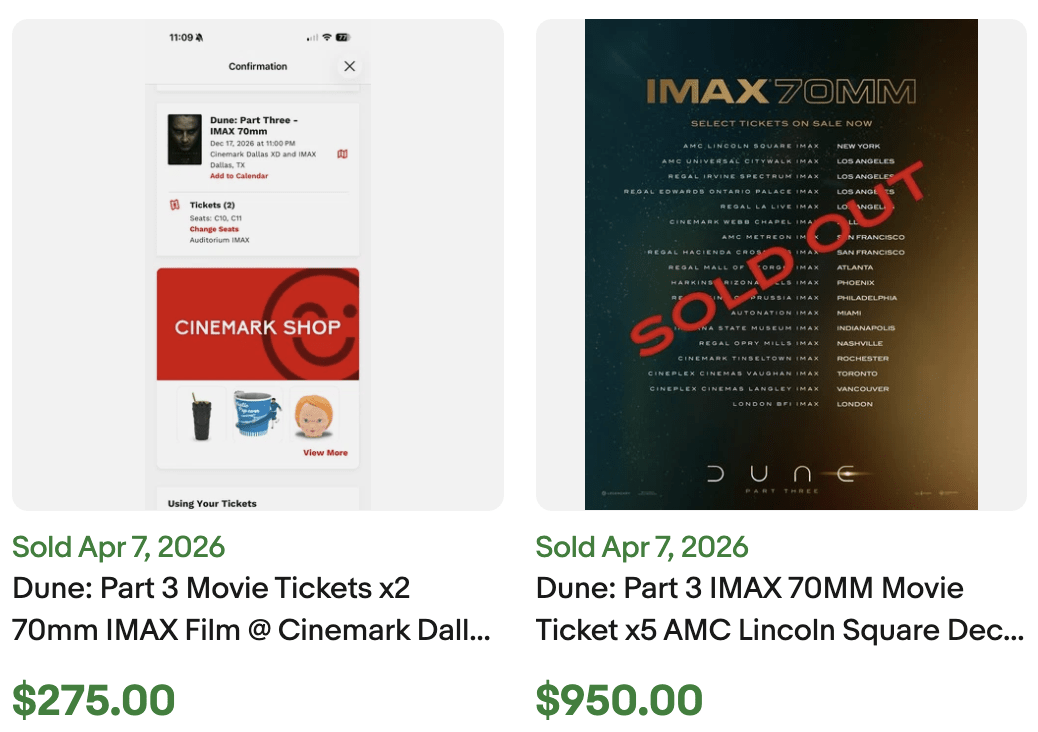This screenshot has height=732, width=1038.
Task: Click the Dune: Part Three - IMAX 70mm title
Action: tap(254, 125)
